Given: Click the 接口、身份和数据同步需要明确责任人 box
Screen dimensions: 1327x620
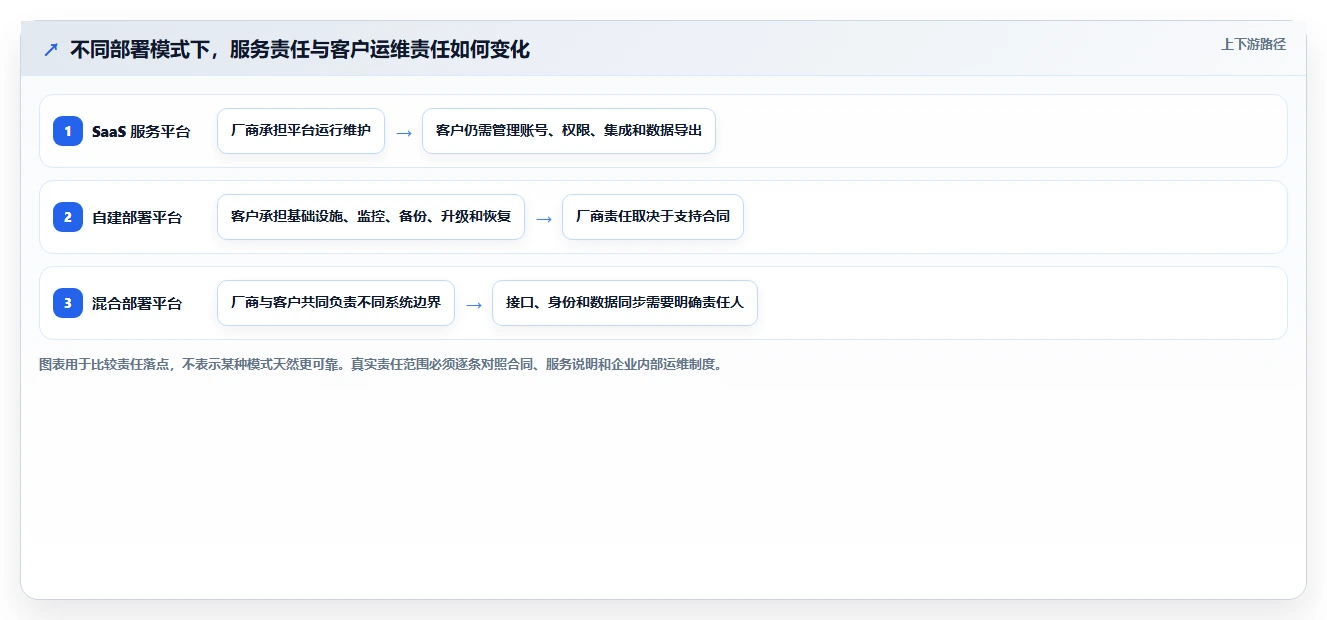Looking at the screenshot, I should click(x=625, y=303).
